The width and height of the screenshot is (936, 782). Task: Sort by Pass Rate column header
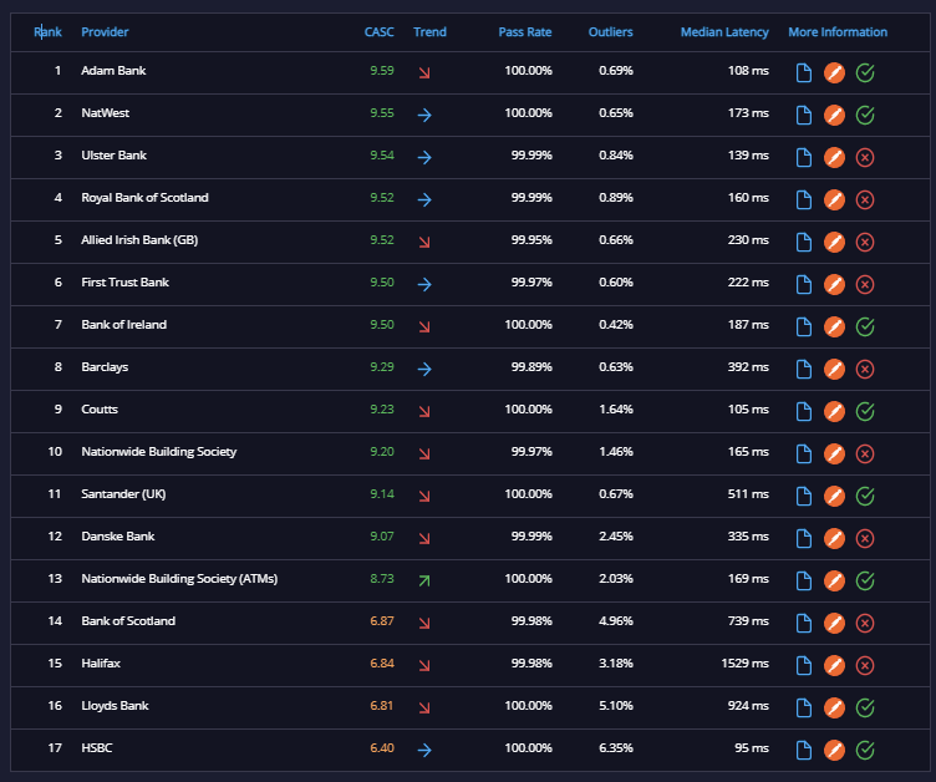click(525, 32)
